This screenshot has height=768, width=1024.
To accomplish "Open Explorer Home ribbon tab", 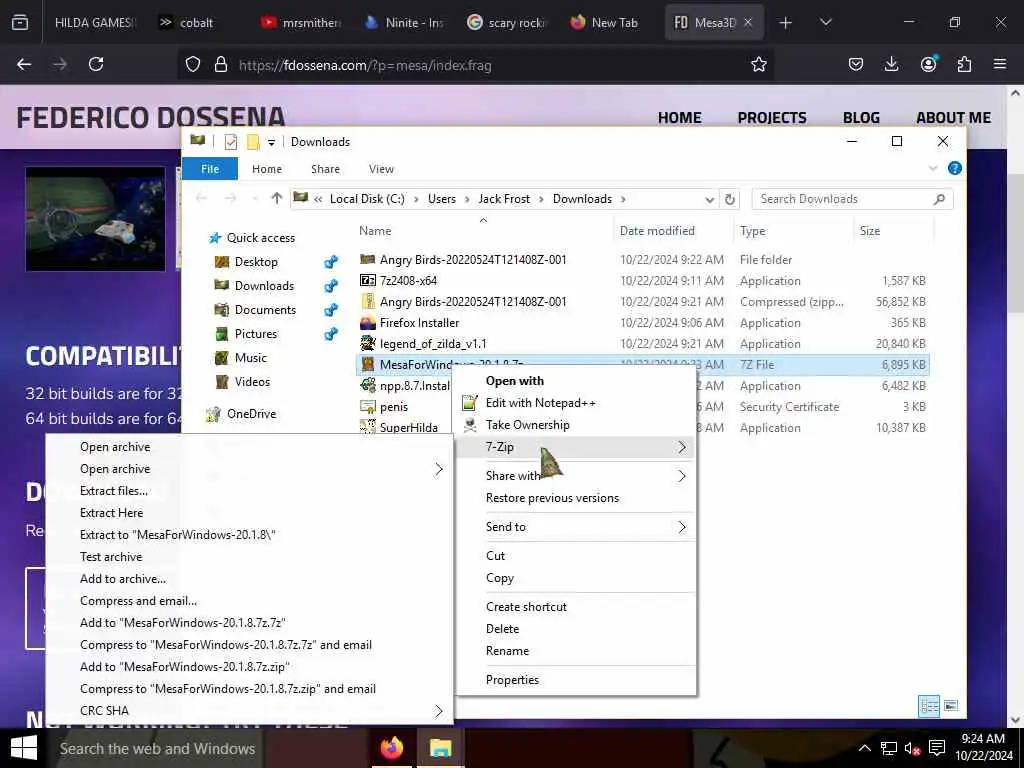I will pos(266,168).
